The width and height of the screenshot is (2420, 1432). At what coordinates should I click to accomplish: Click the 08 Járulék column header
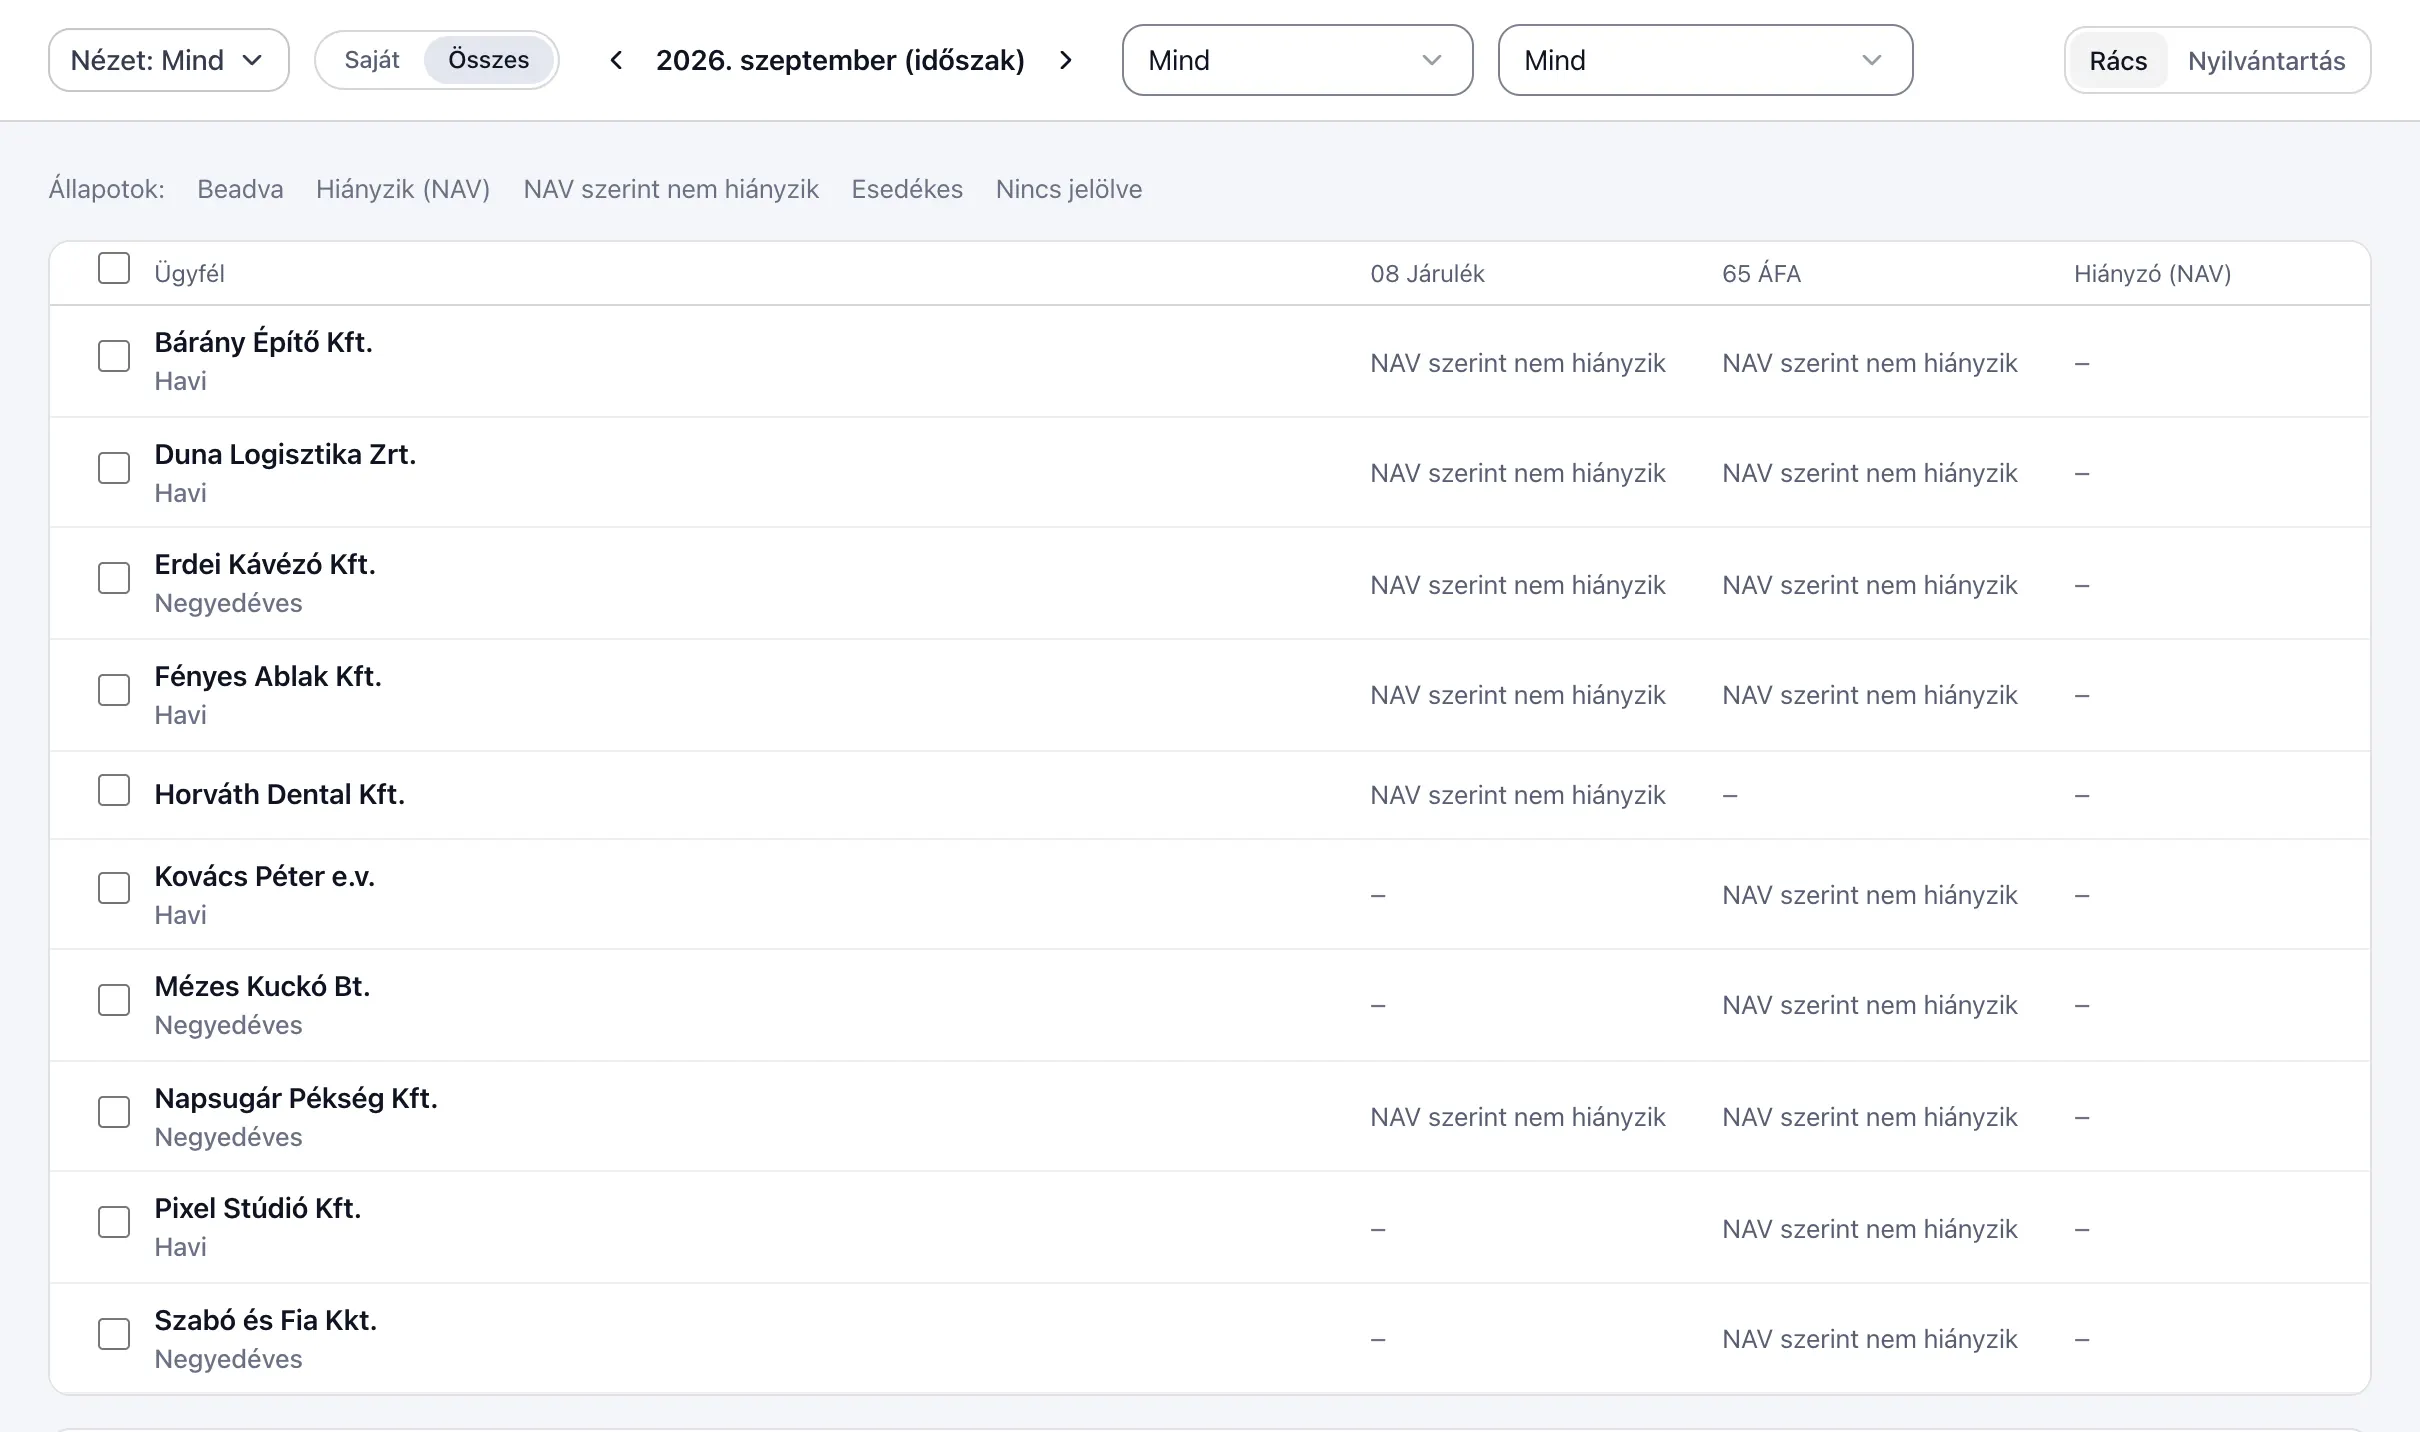pyautogui.click(x=1427, y=274)
